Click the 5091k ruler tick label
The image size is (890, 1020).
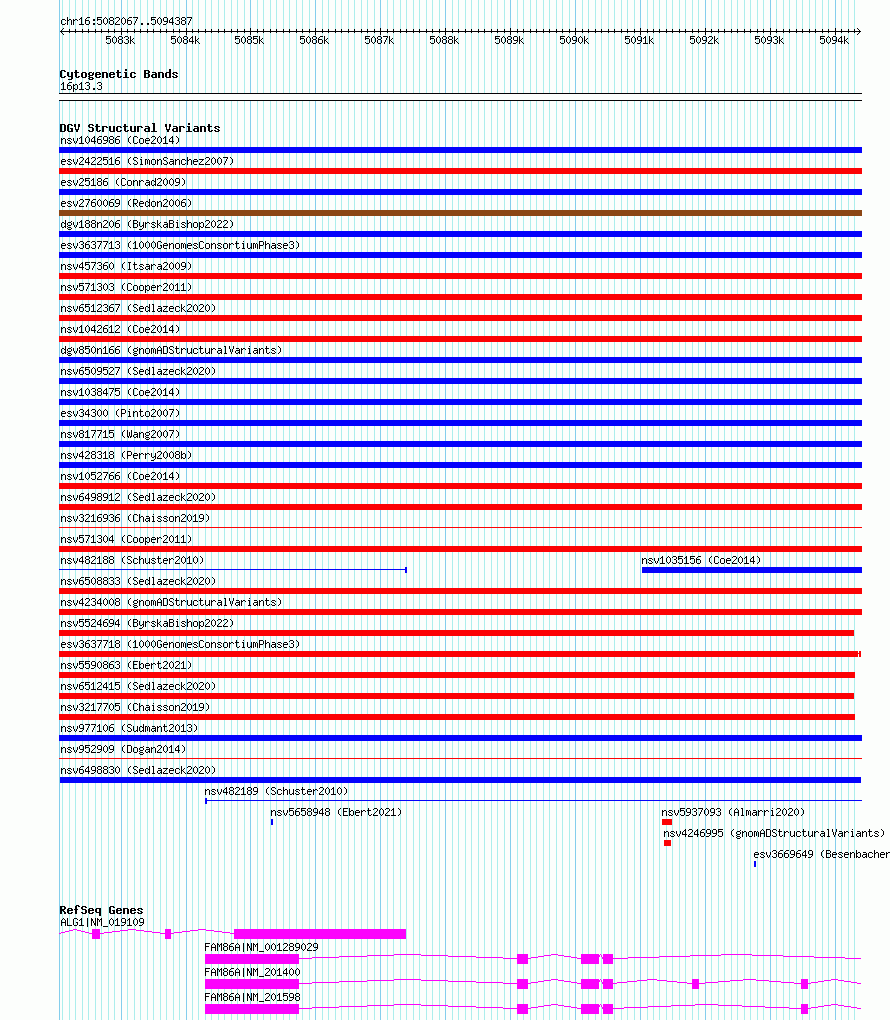[x=639, y=40]
